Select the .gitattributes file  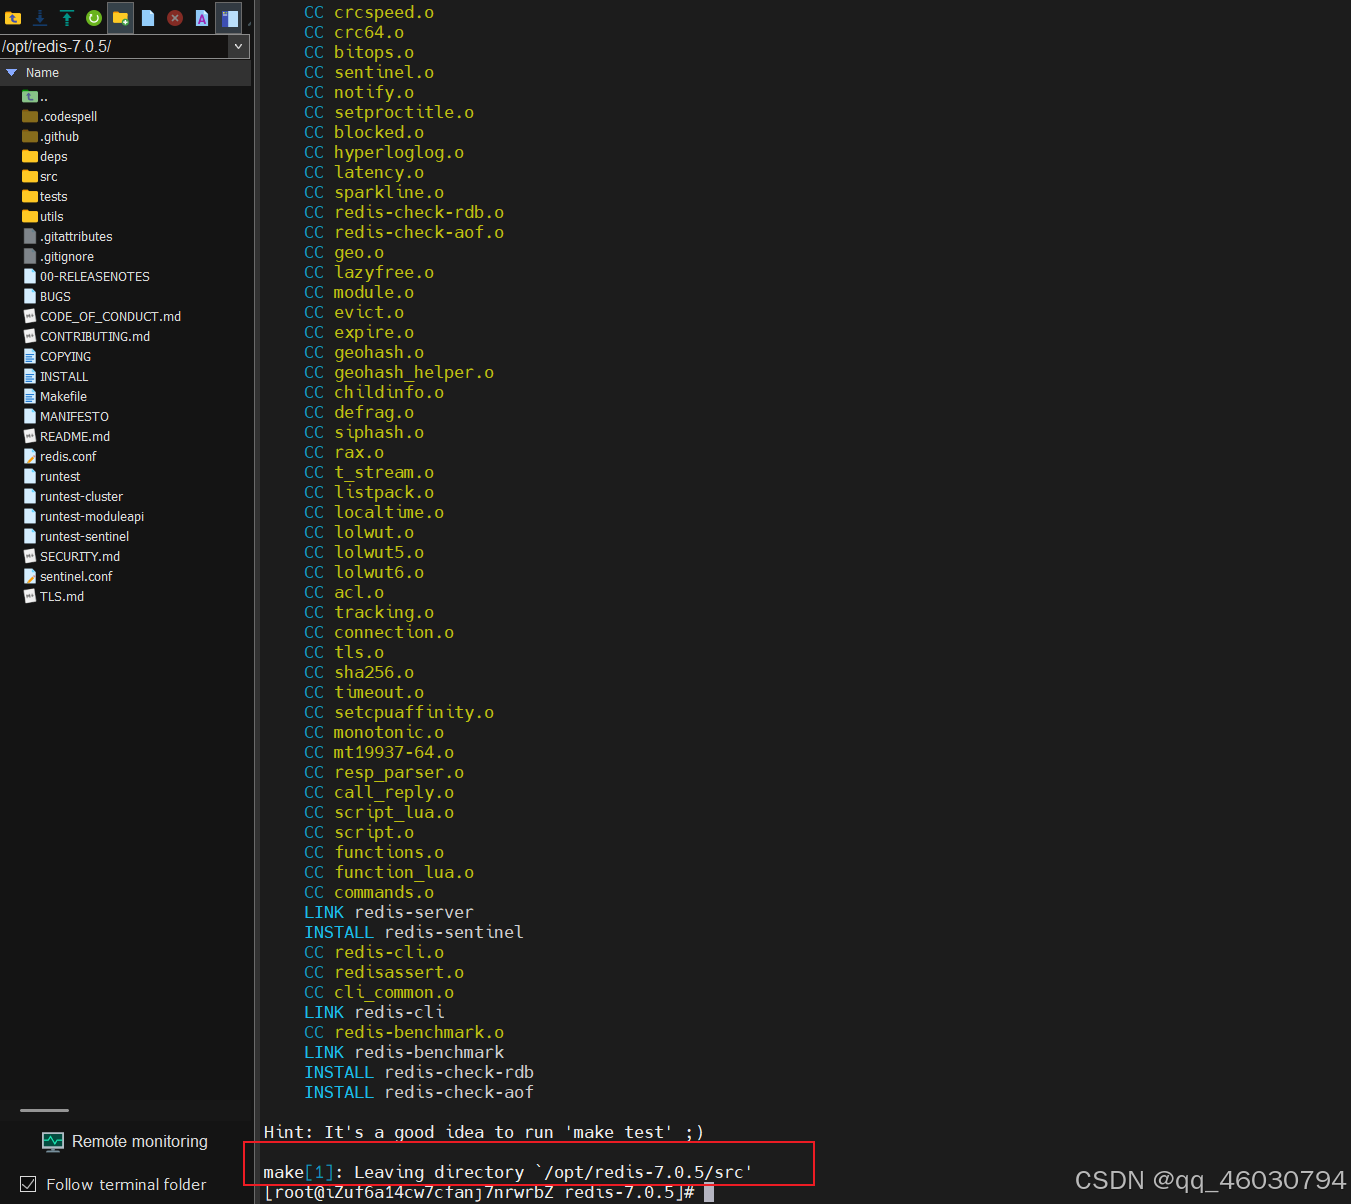click(68, 237)
